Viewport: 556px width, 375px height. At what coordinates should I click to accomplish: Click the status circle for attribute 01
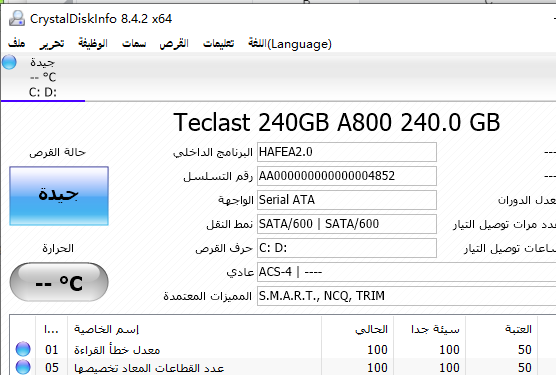tap(23, 349)
